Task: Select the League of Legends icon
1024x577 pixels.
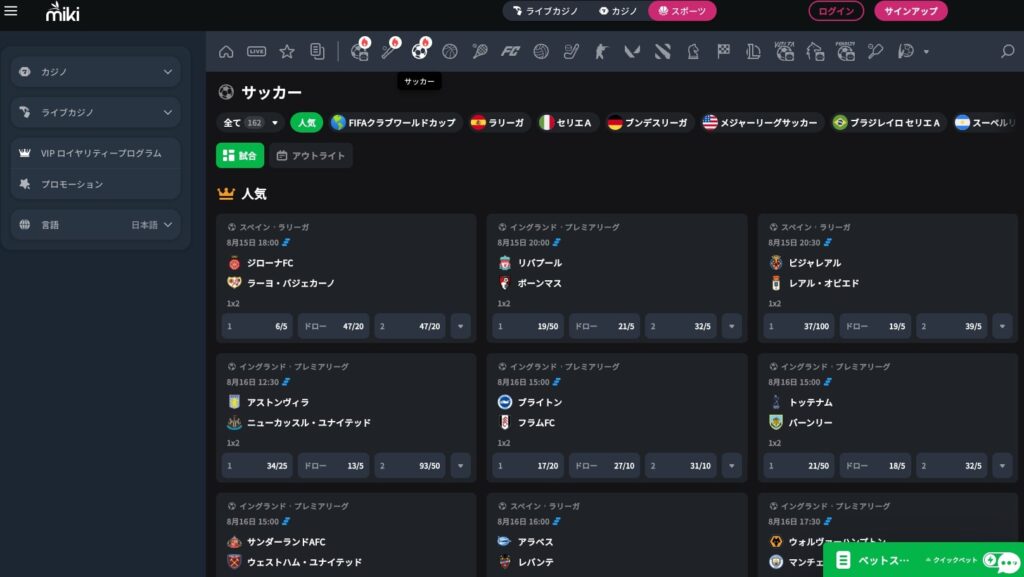Action: [x=754, y=51]
